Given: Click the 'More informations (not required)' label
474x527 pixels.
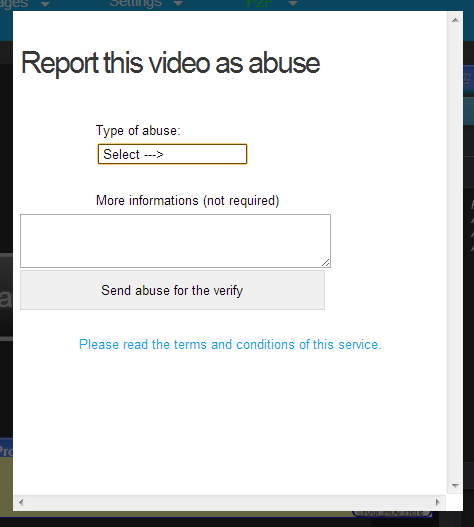Looking at the screenshot, I should 188,201.
